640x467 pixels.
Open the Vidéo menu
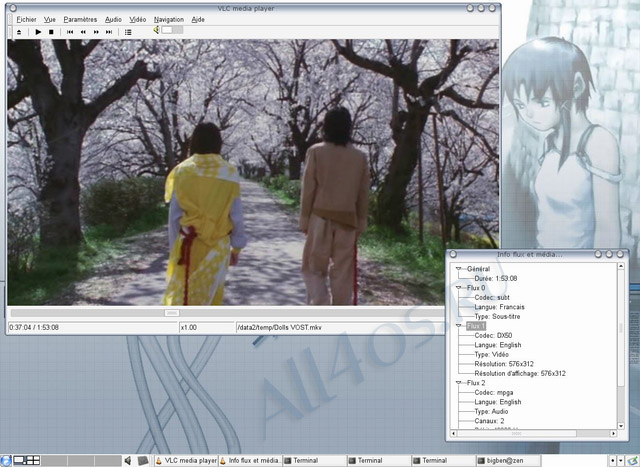point(138,19)
